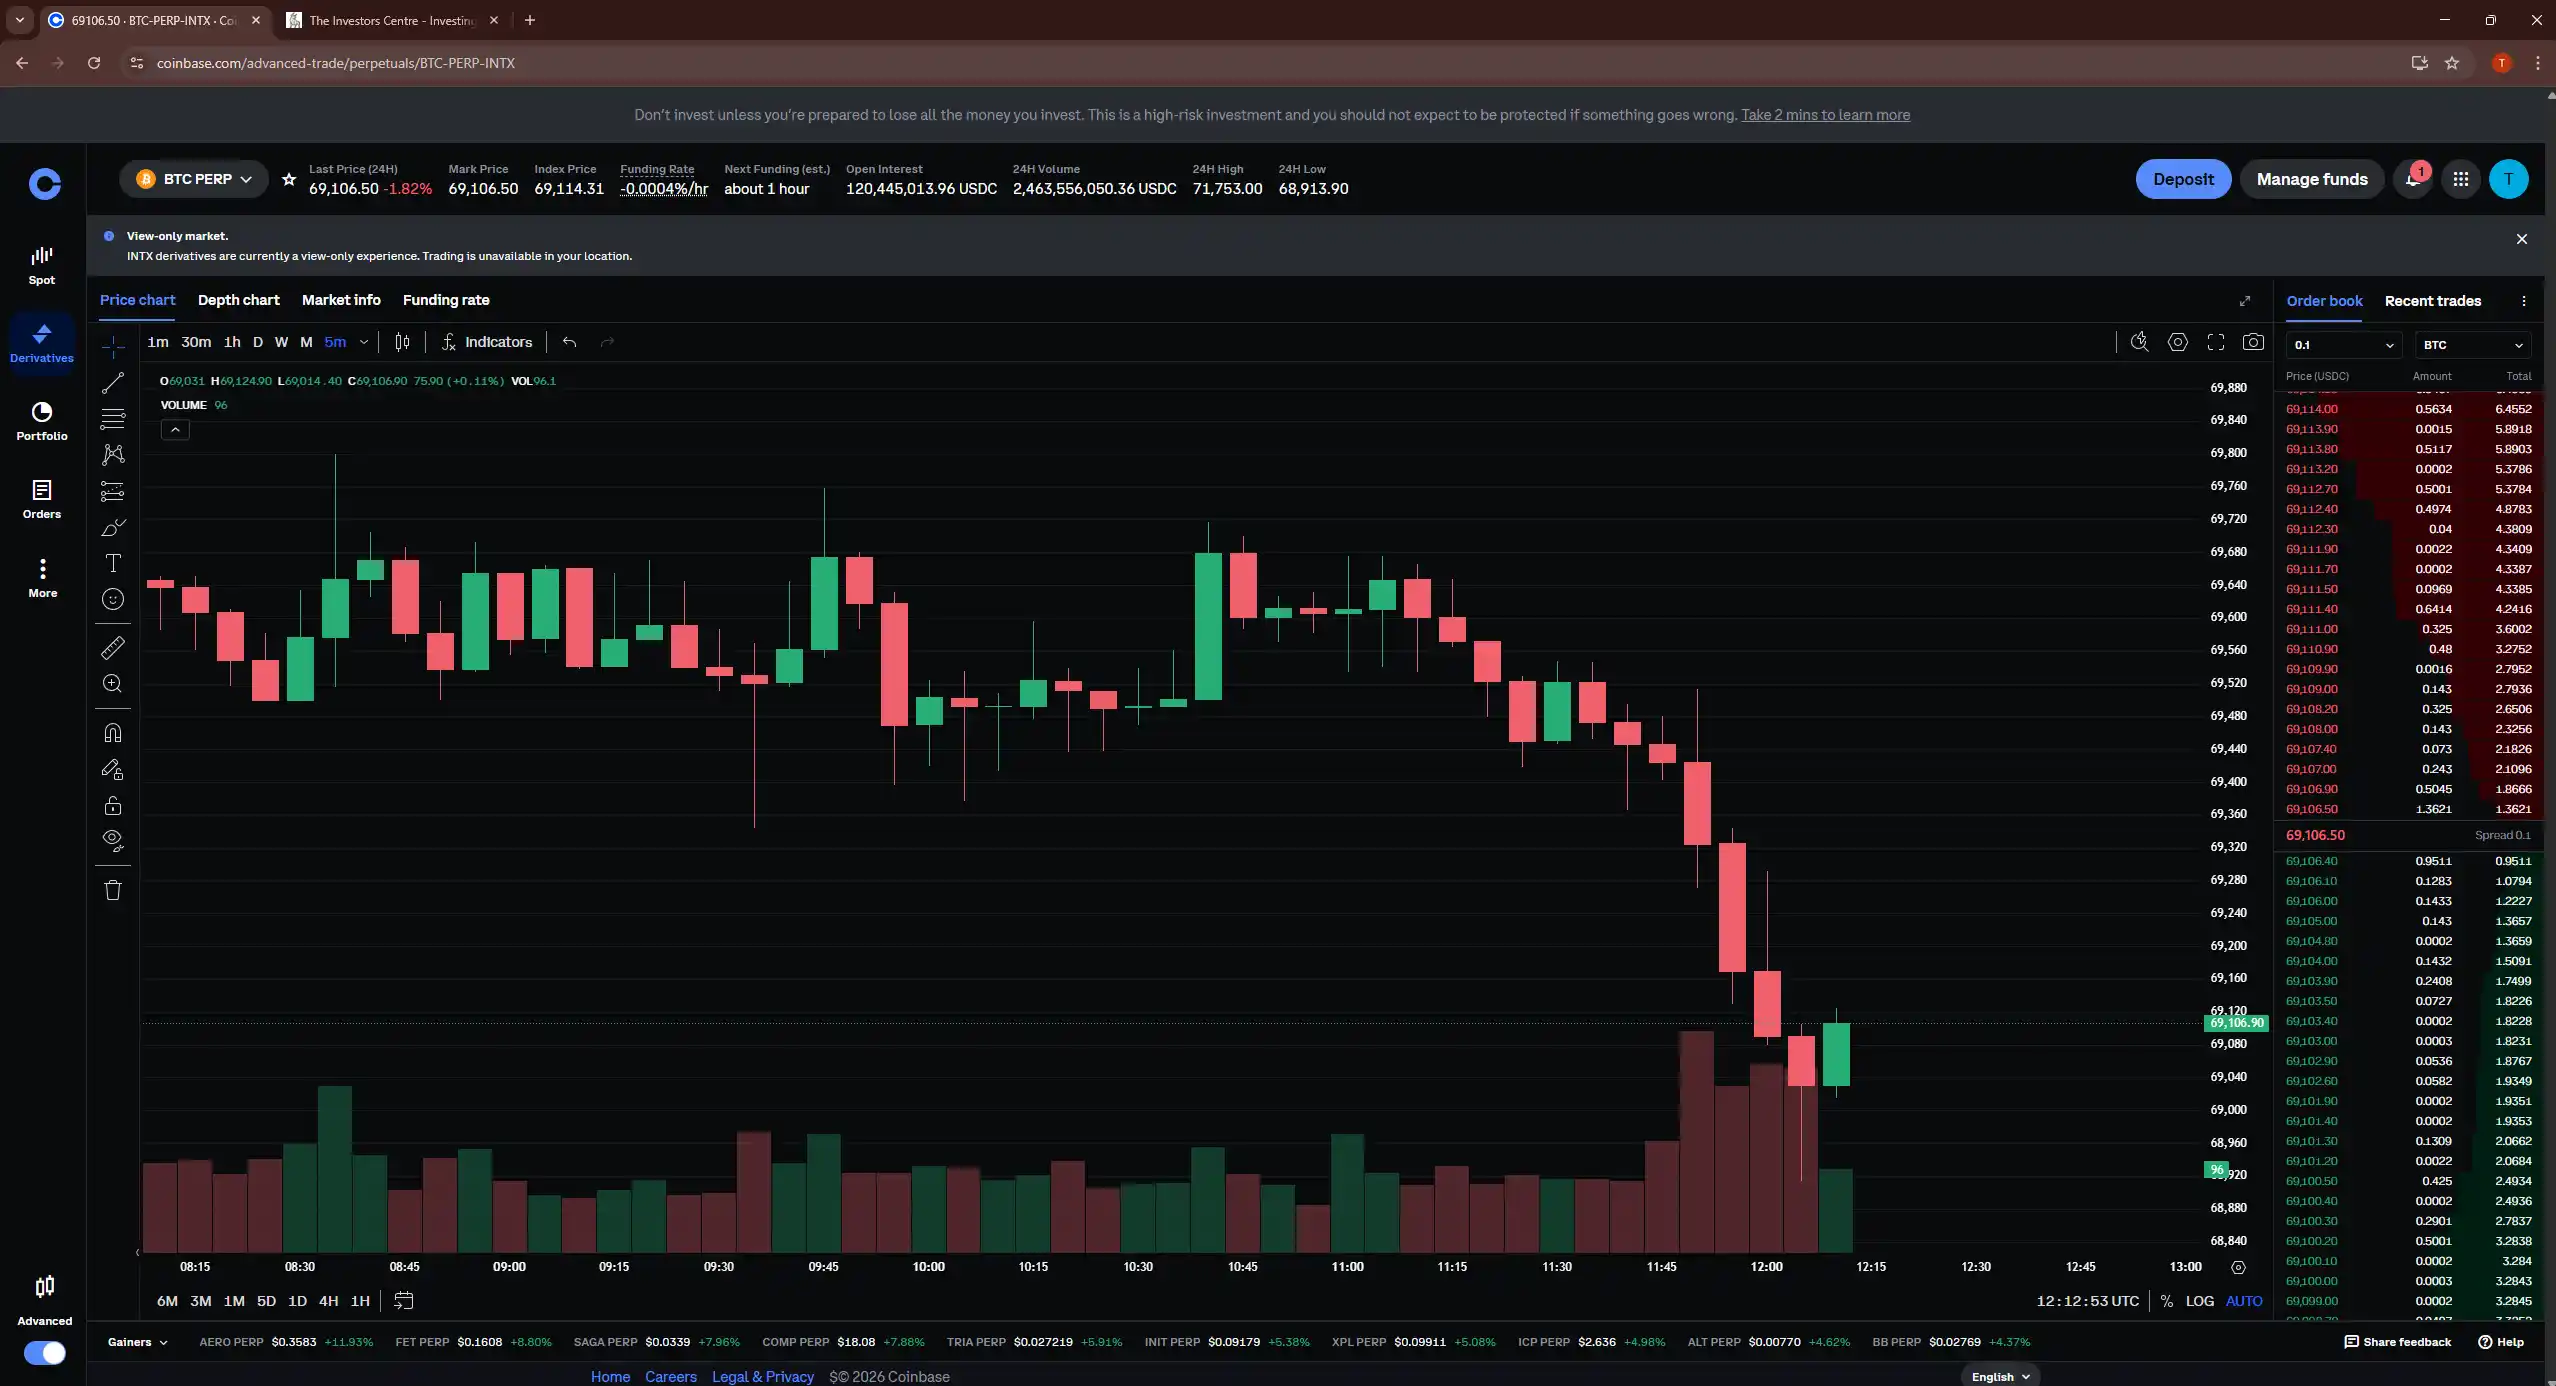Select the brush drawing tool

pyautogui.click(x=113, y=527)
